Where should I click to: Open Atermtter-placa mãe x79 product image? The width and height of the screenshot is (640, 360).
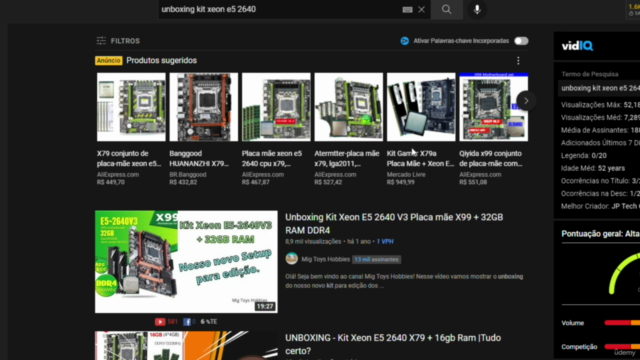(349, 107)
